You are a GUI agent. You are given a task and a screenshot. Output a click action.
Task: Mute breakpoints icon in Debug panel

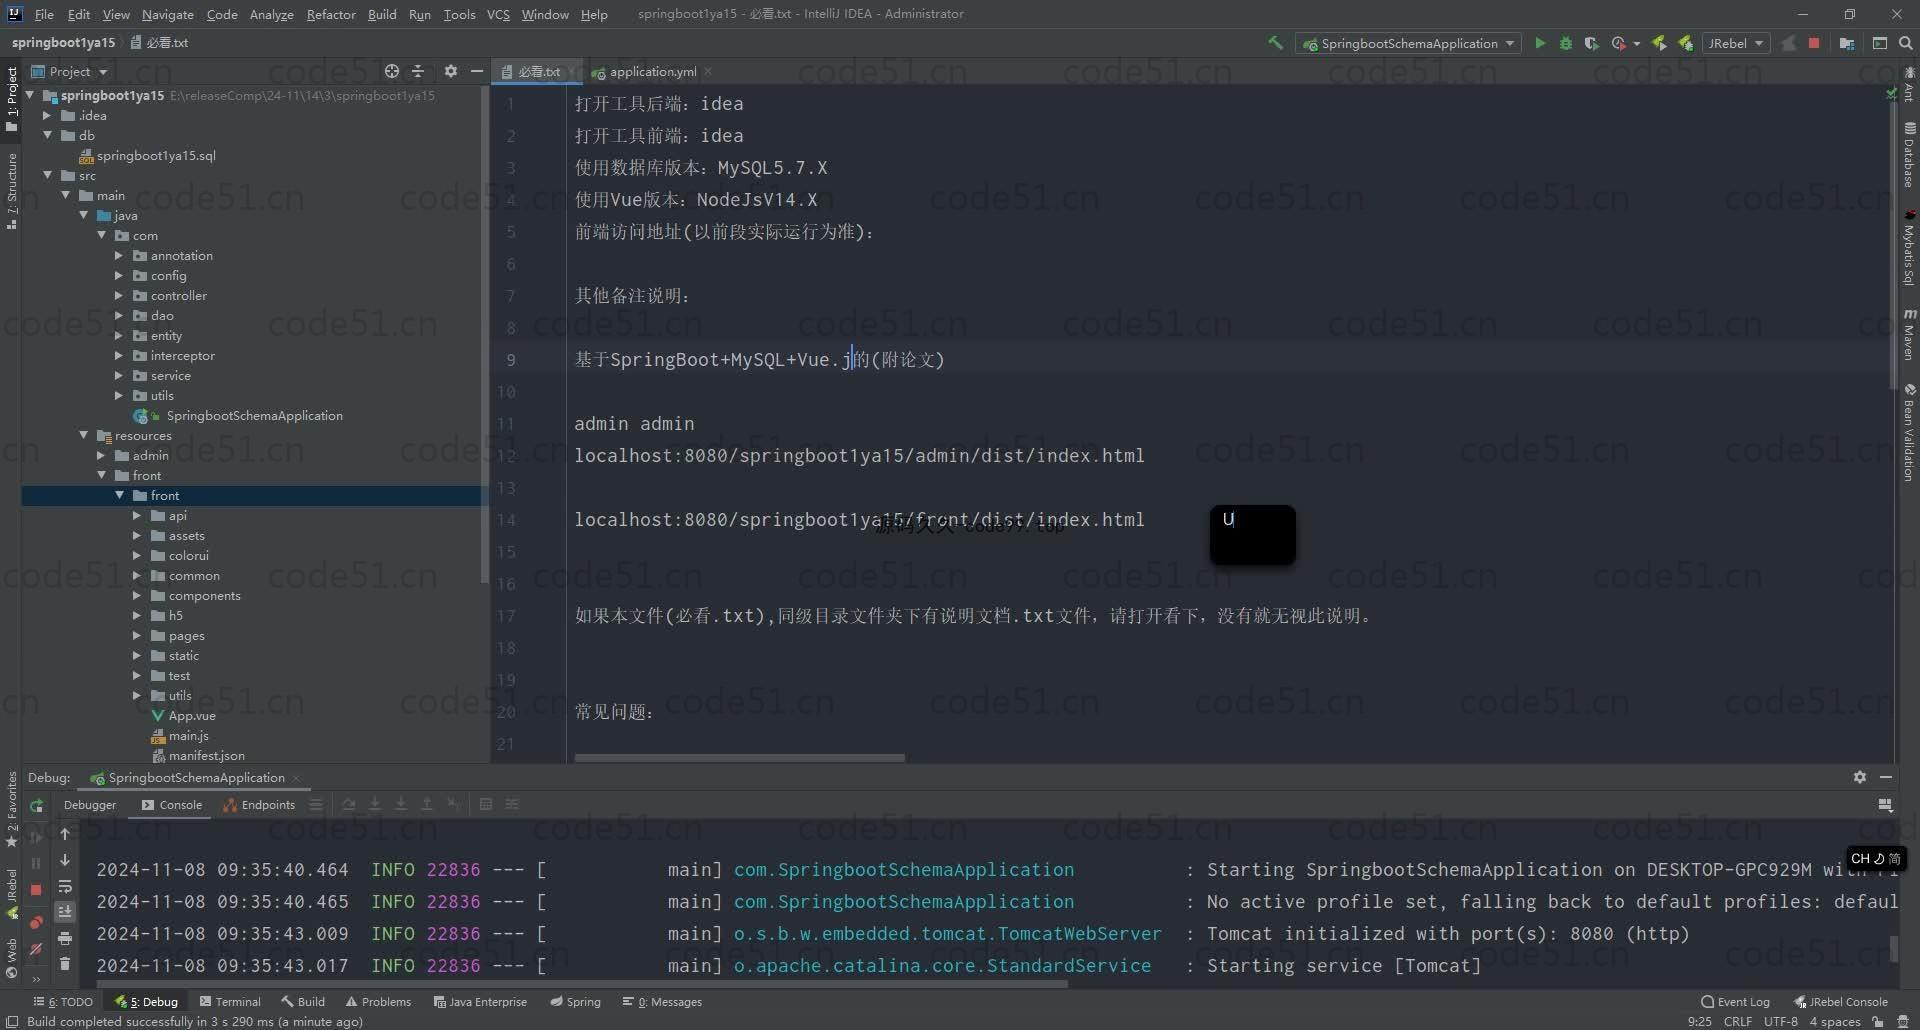(x=36, y=949)
